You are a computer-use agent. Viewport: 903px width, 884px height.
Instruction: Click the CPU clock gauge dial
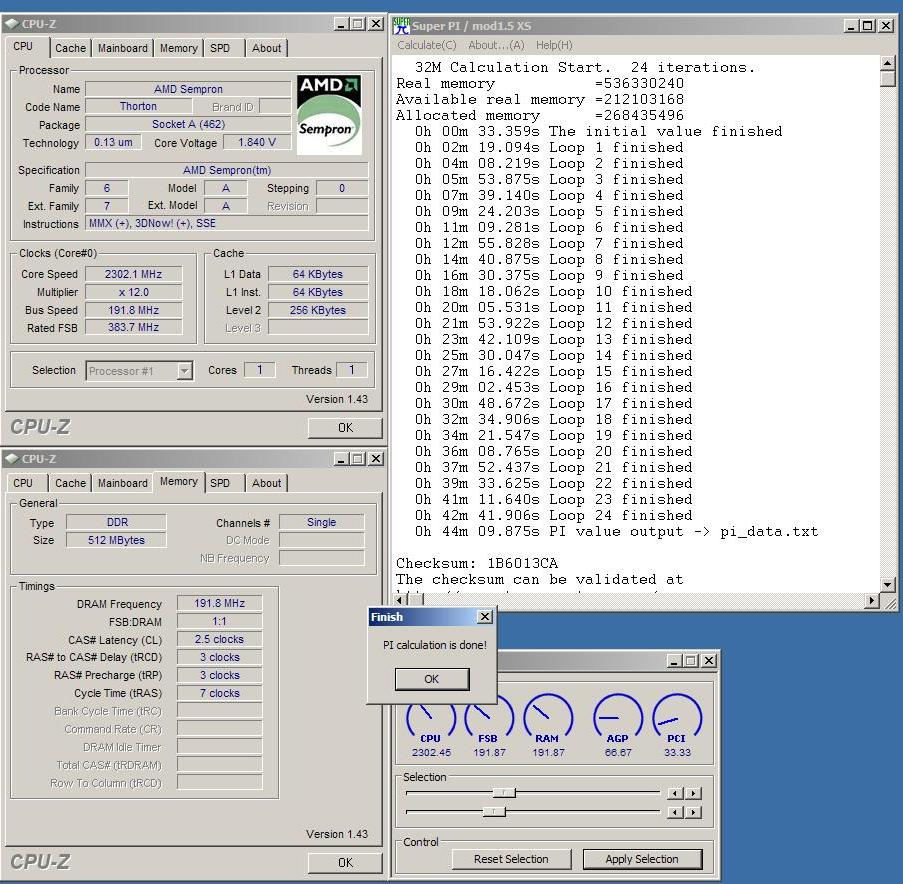[430, 717]
